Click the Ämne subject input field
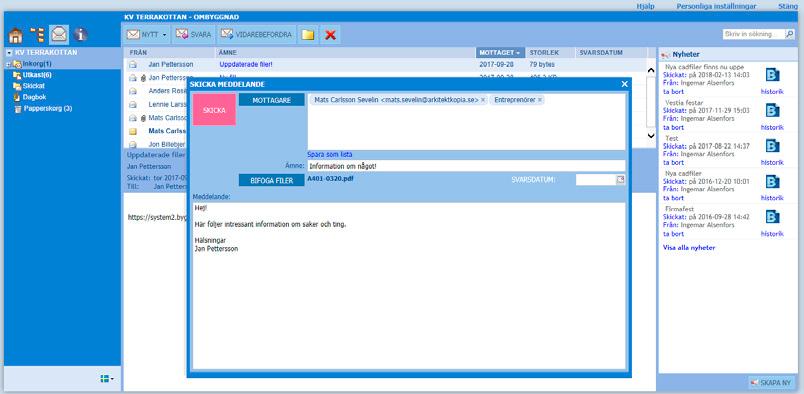 click(x=466, y=166)
